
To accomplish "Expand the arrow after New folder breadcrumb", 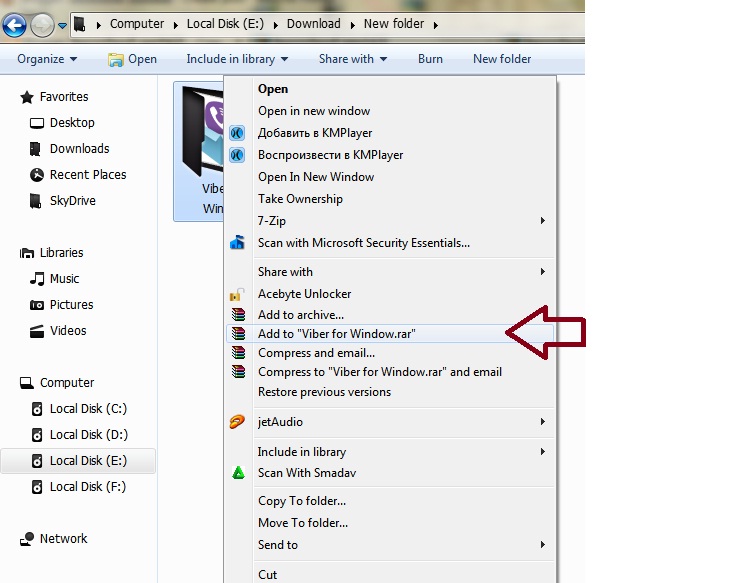I will click(x=436, y=25).
